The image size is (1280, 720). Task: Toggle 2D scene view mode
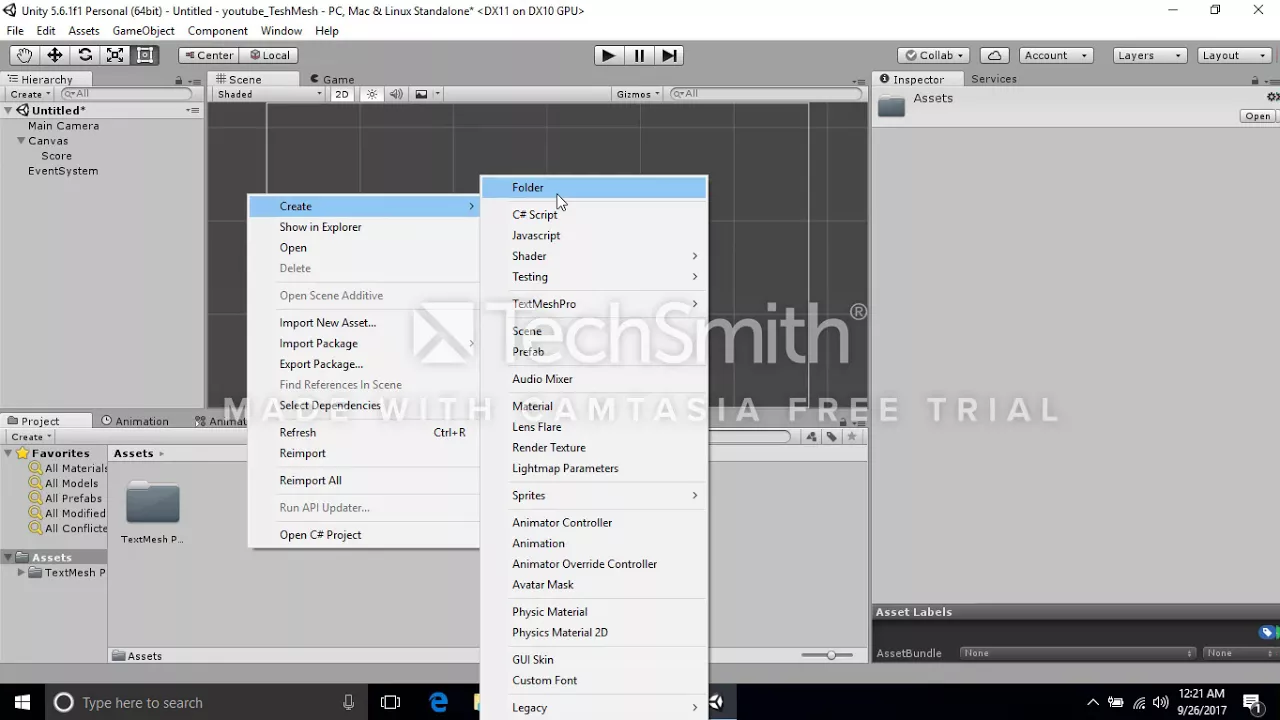coord(342,94)
